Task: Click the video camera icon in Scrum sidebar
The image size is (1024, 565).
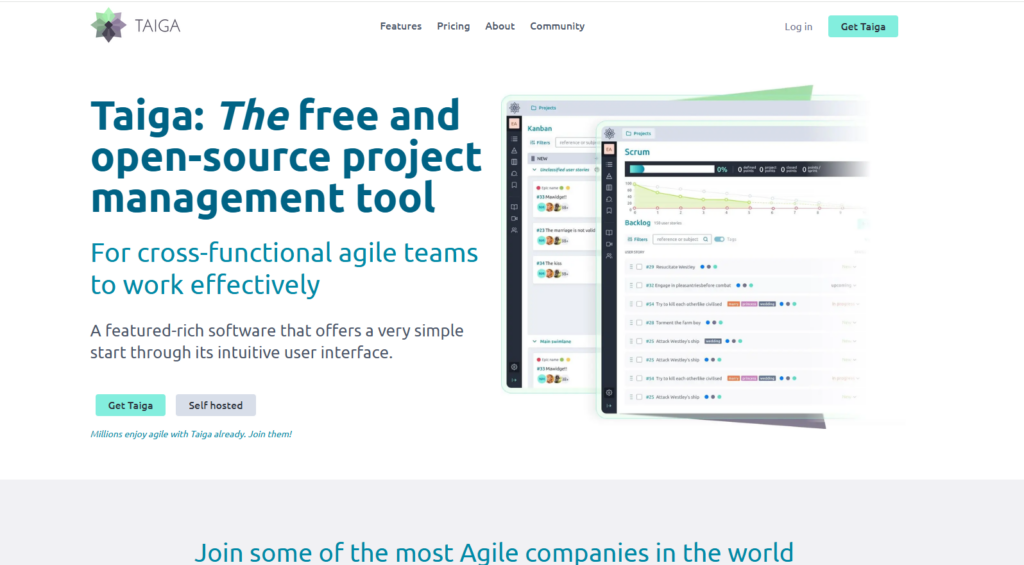Action: click(x=609, y=244)
